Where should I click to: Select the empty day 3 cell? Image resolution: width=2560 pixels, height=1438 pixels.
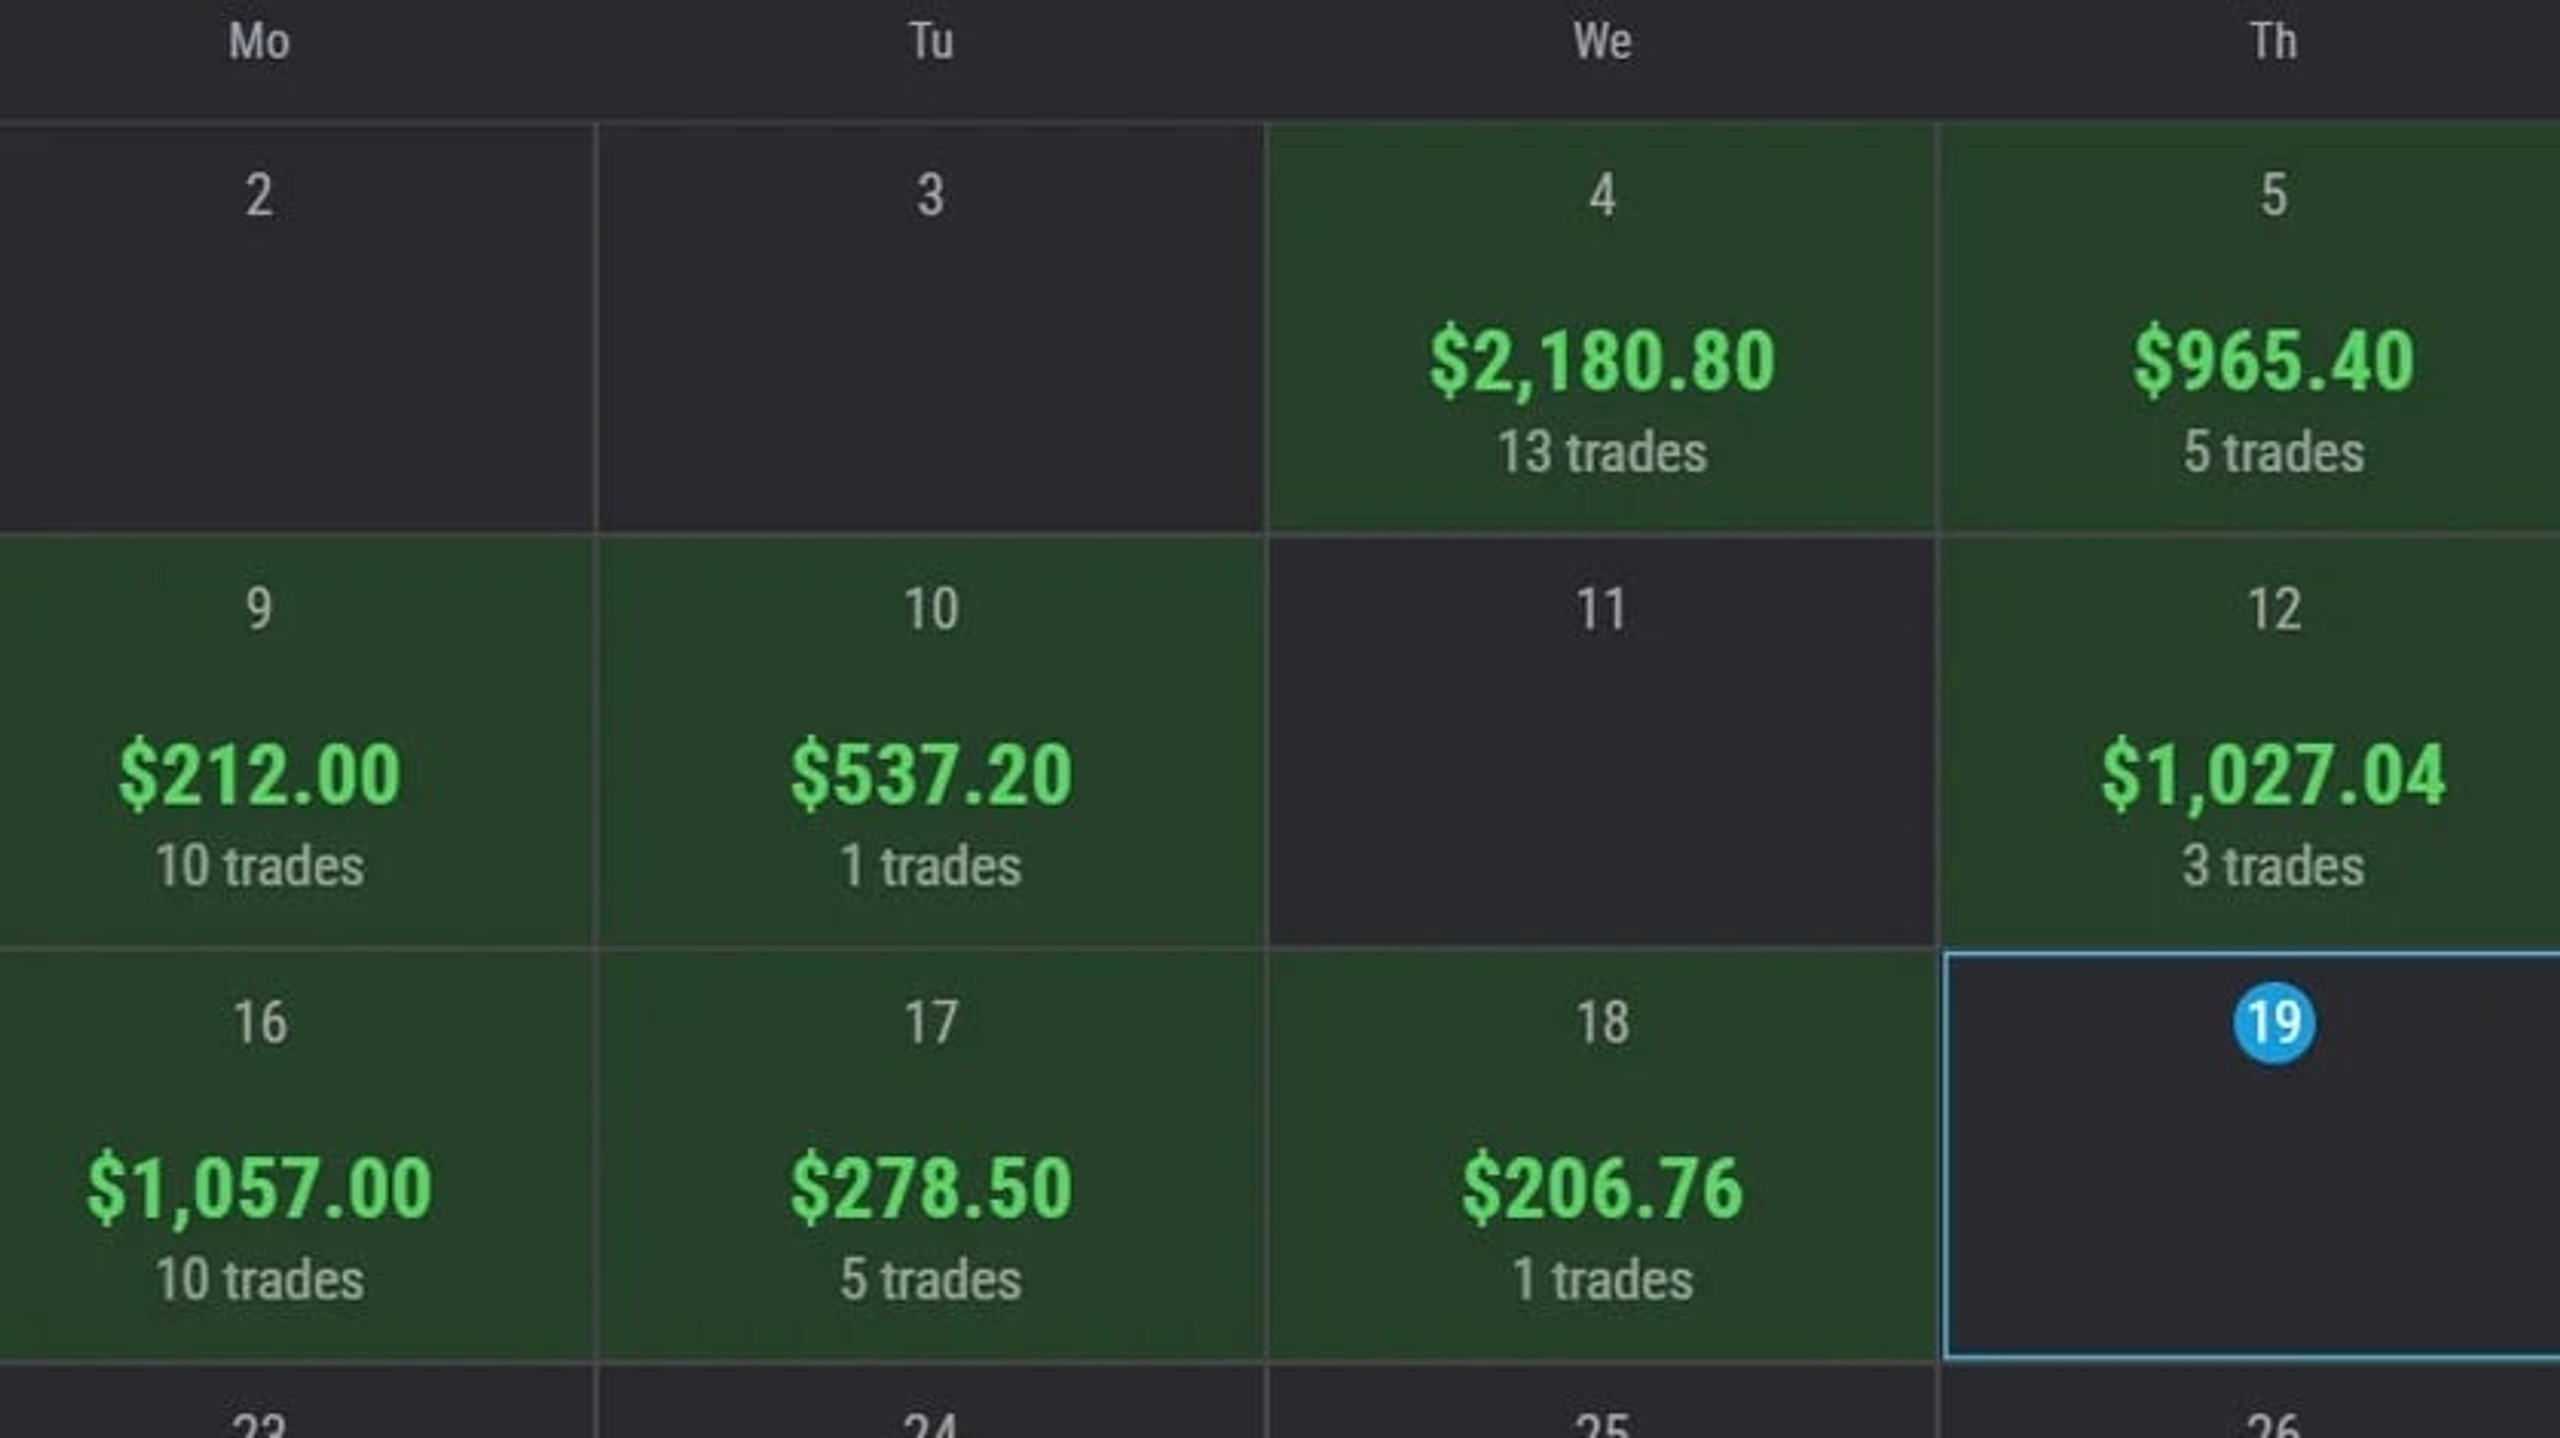click(931, 327)
